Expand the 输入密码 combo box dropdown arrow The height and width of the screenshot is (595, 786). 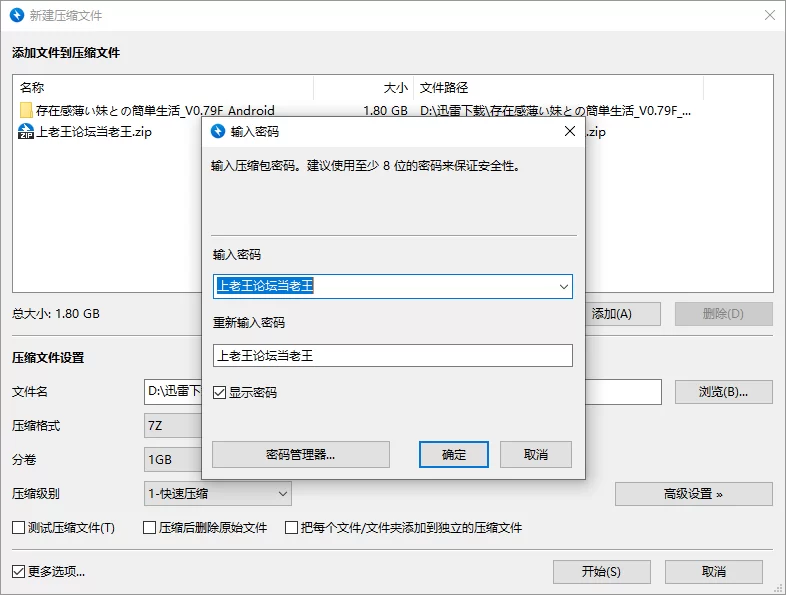563,286
